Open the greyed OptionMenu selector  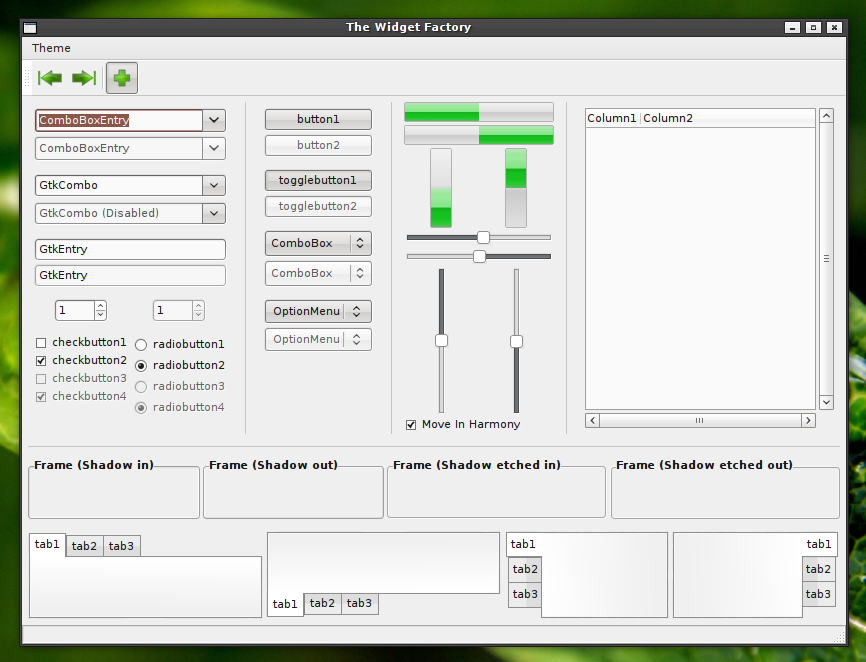[318, 340]
